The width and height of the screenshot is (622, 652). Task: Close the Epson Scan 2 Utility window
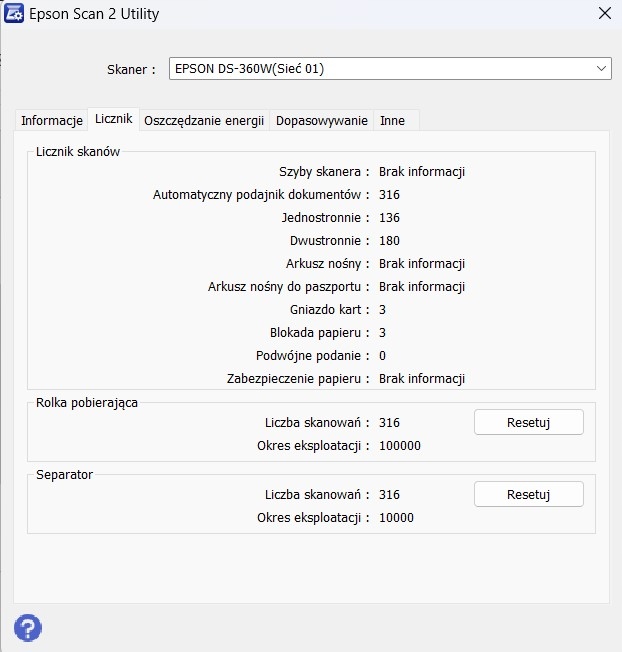coord(605,13)
